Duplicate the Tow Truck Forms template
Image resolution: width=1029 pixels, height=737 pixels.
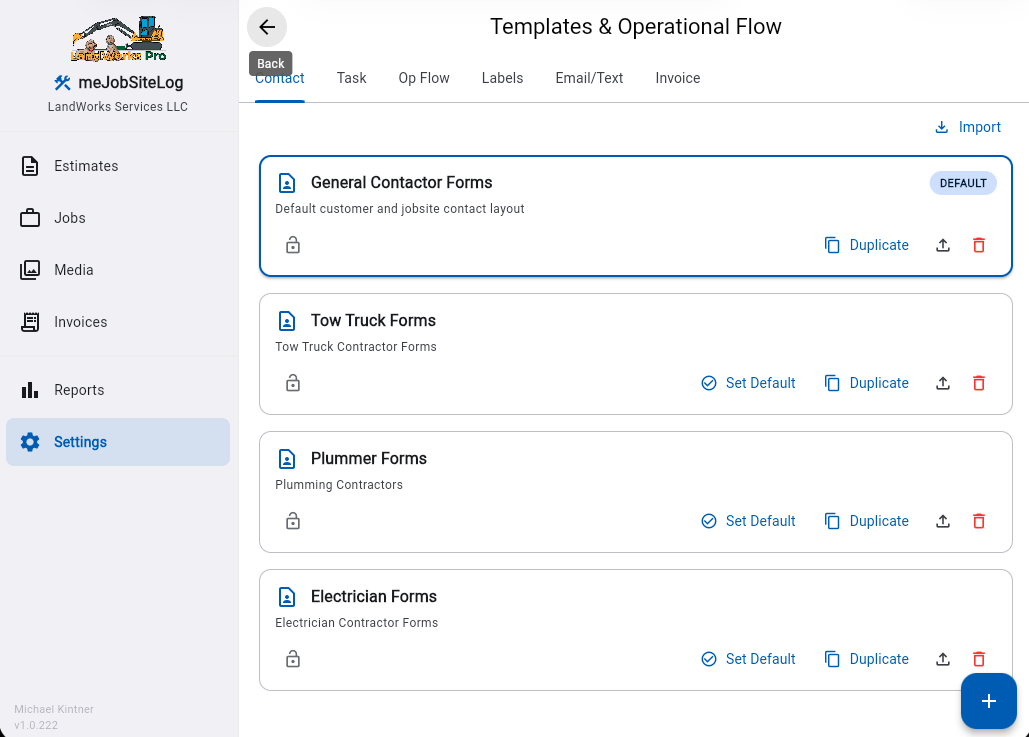click(x=867, y=383)
